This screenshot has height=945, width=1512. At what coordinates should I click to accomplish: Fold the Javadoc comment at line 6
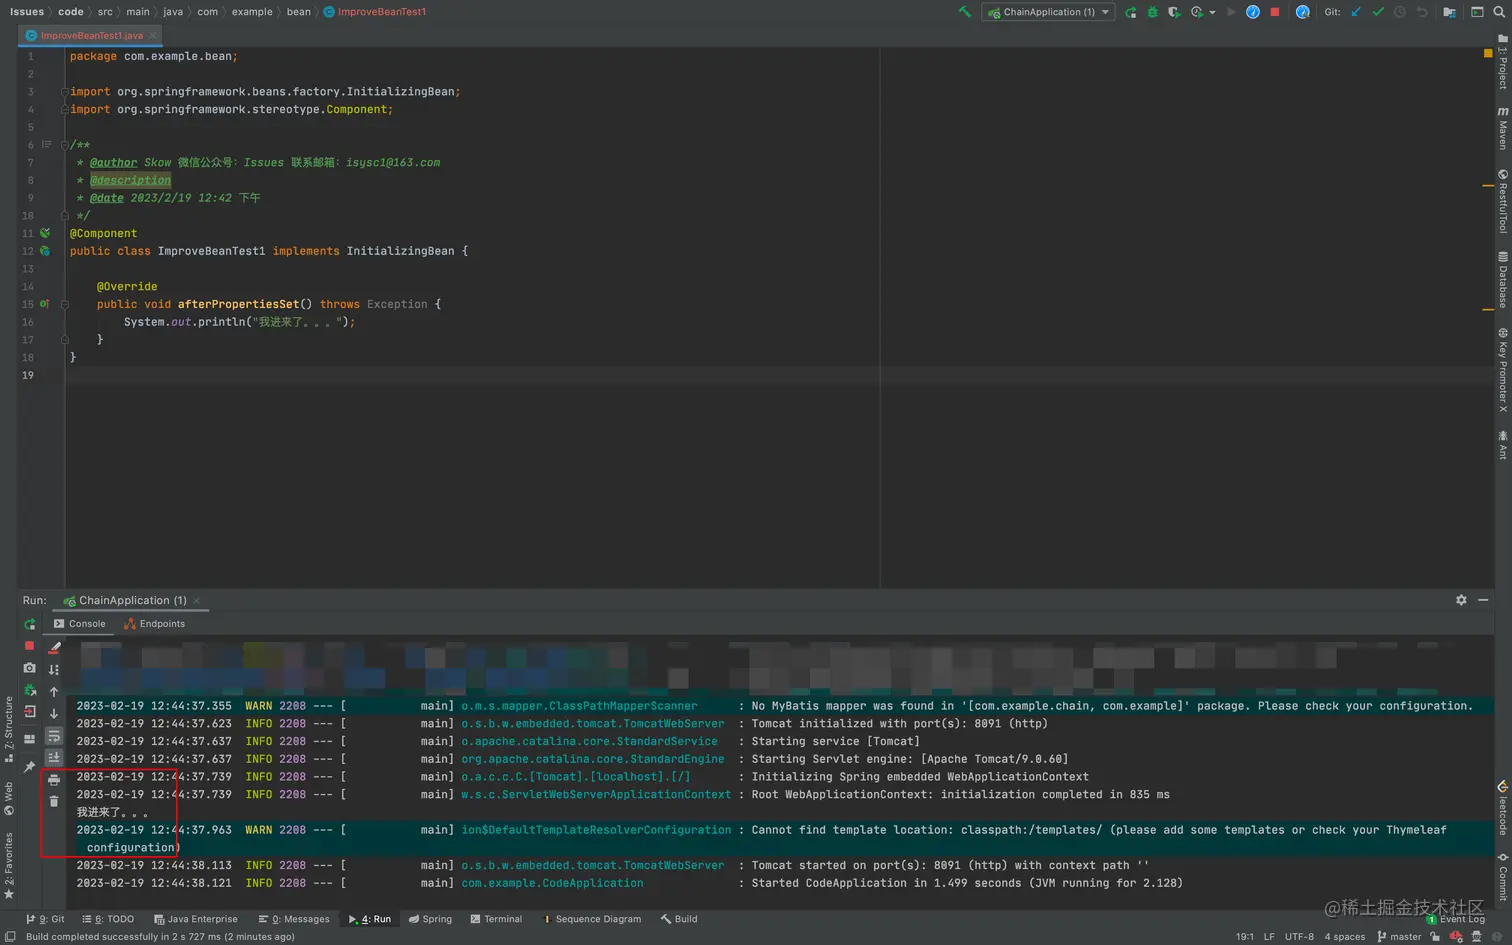pyautogui.click(x=65, y=145)
